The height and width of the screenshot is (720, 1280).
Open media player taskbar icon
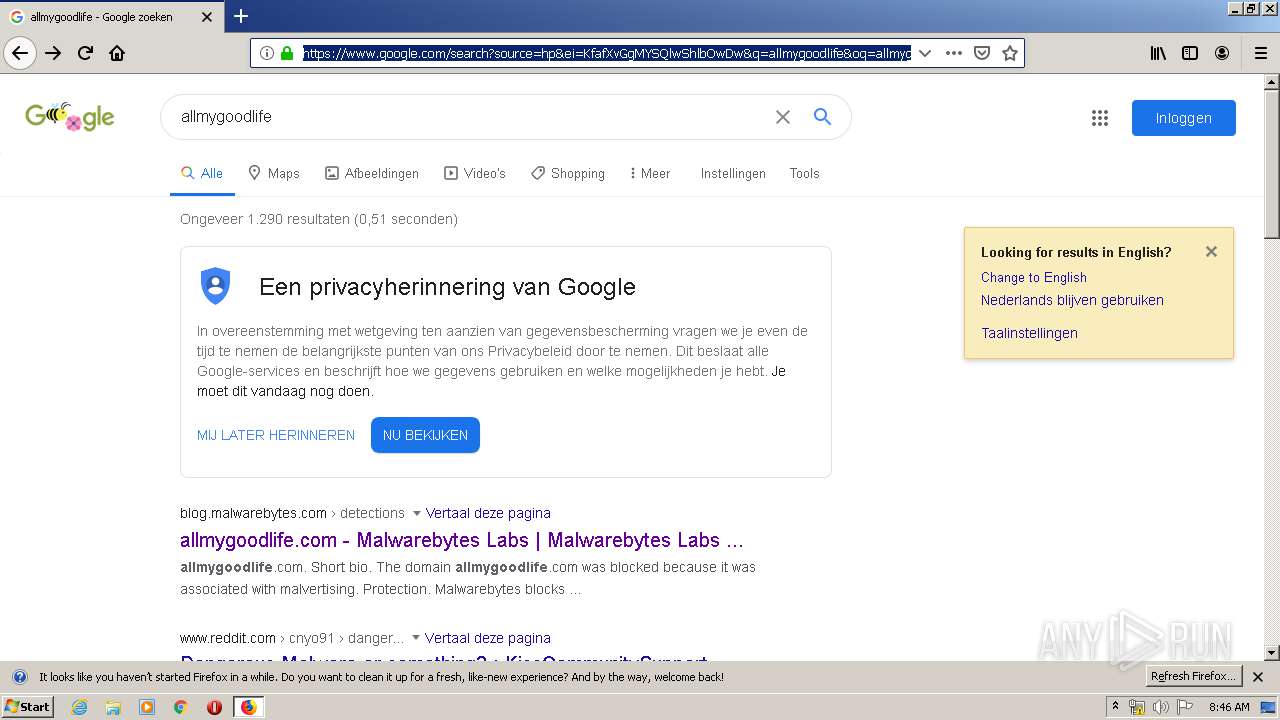147,707
